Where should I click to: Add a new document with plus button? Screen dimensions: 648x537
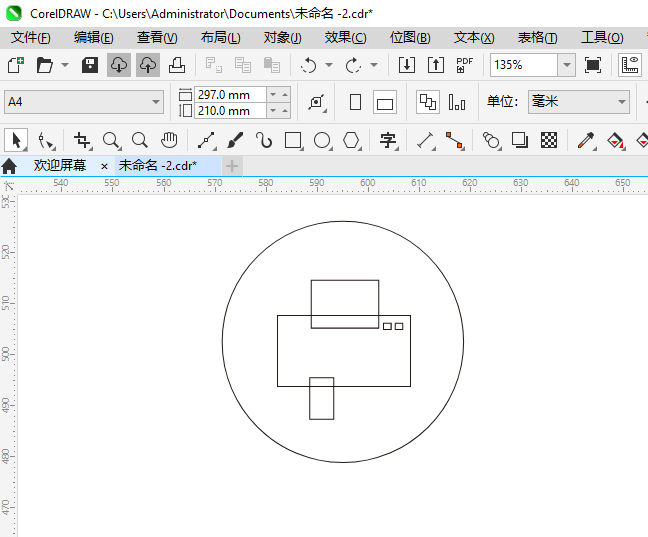point(232,166)
